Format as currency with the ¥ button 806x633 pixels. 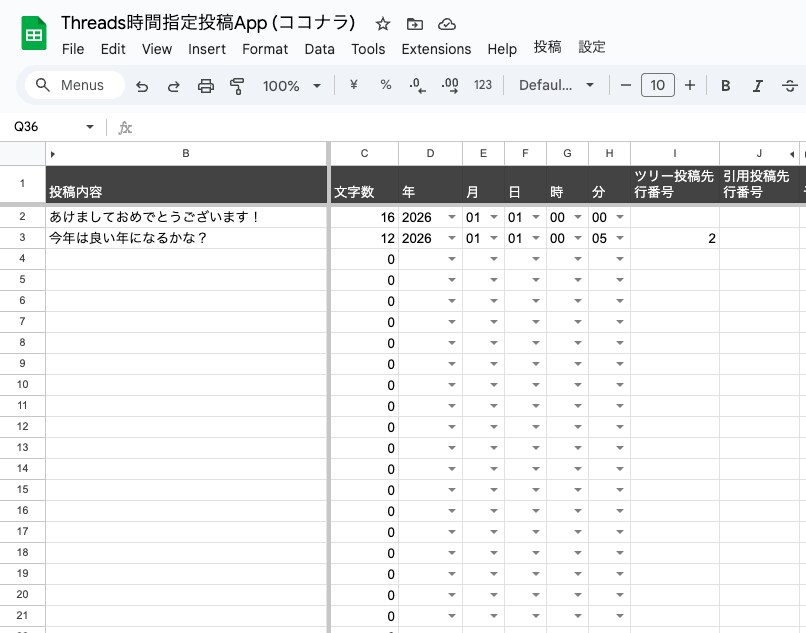[x=354, y=85]
